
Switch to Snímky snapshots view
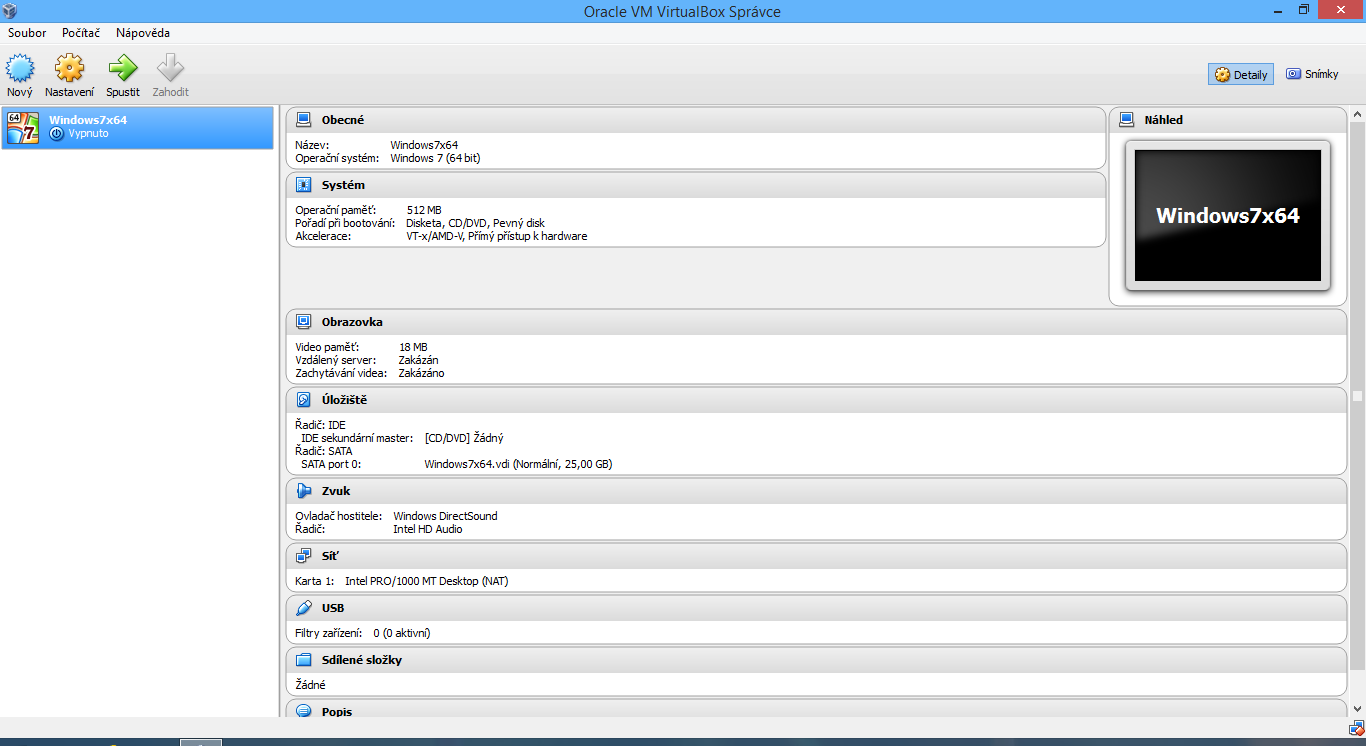(x=1312, y=74)
